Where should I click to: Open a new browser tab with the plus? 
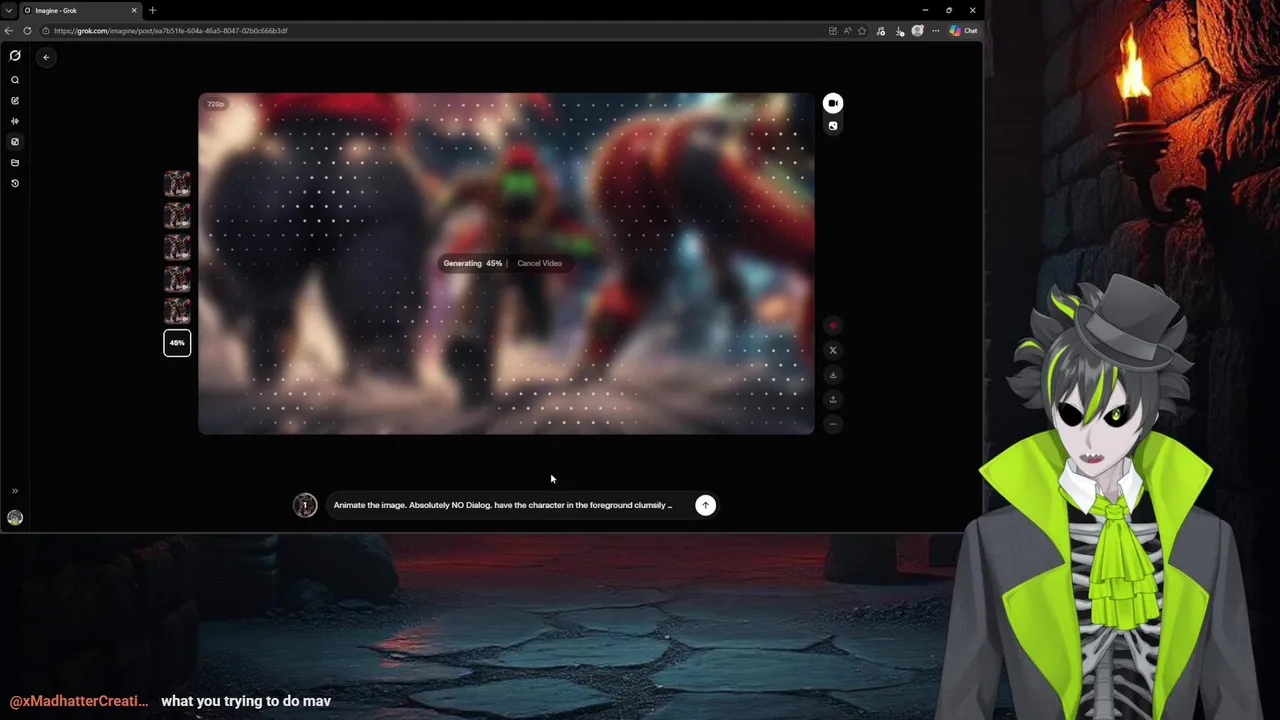pyautogui.click(x=152, y=10)
